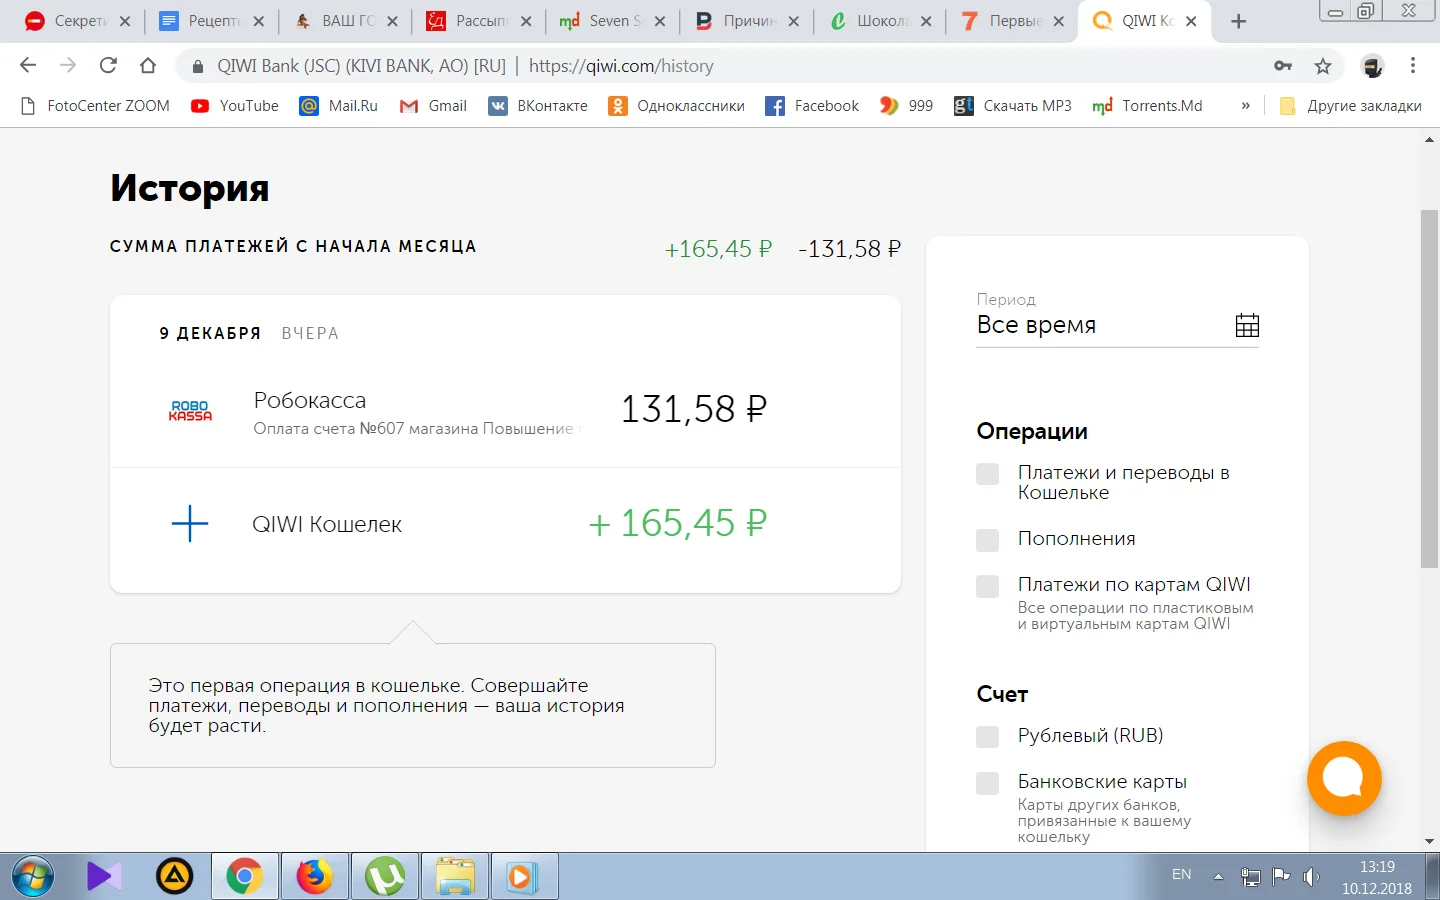This screenshot has height=900, width=1440.
Task: Launch Google Chrome from the taskbar
Action: pyautogui.click(x=244, y=877)
